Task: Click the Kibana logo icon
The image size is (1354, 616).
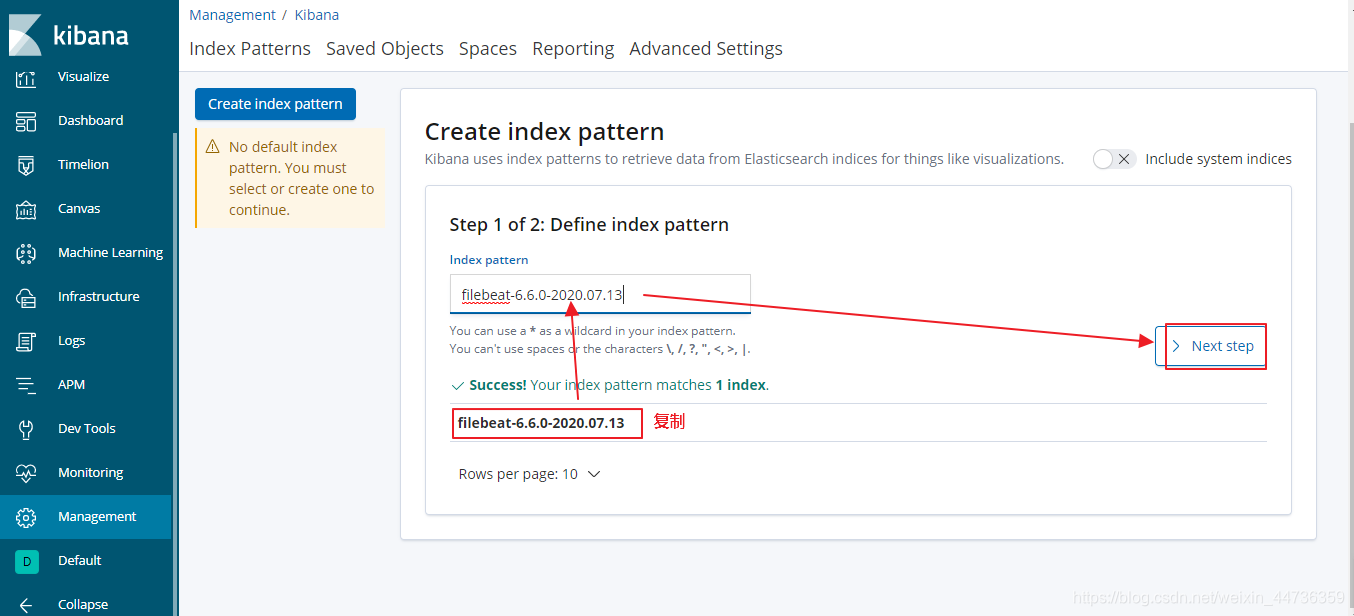Action: 26,35
